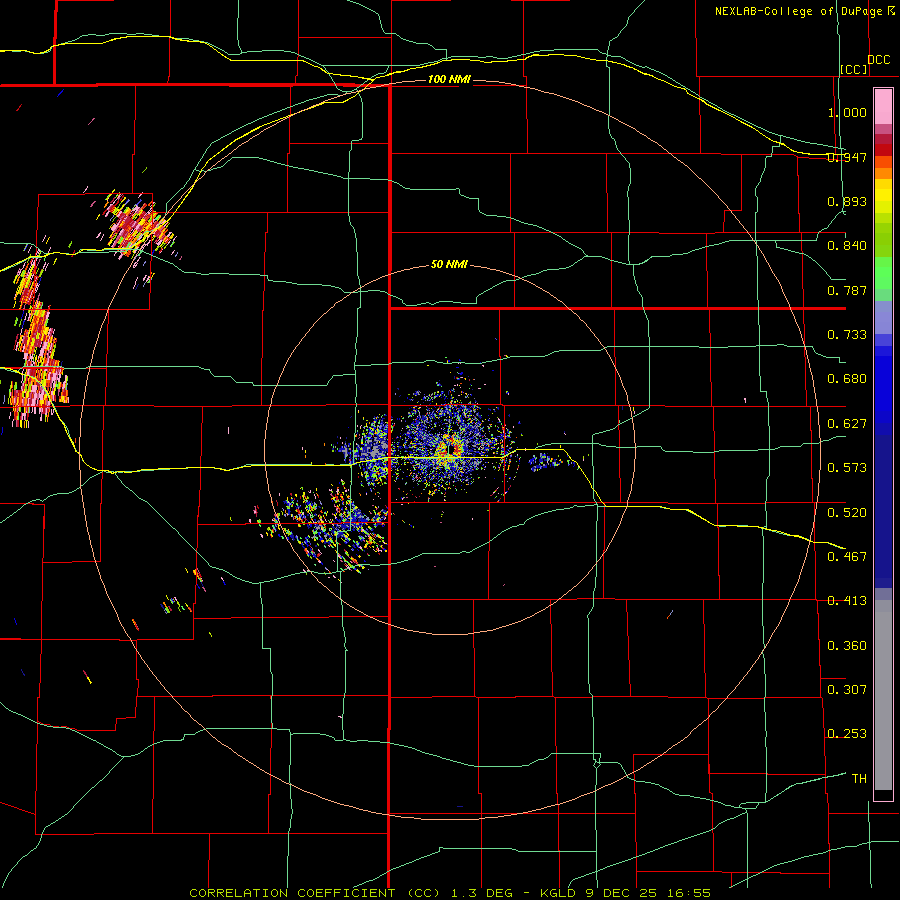The height and width of the screenshot is (900, 900).
Task: Click the 0.253 legend value
Action: [847, 734]
